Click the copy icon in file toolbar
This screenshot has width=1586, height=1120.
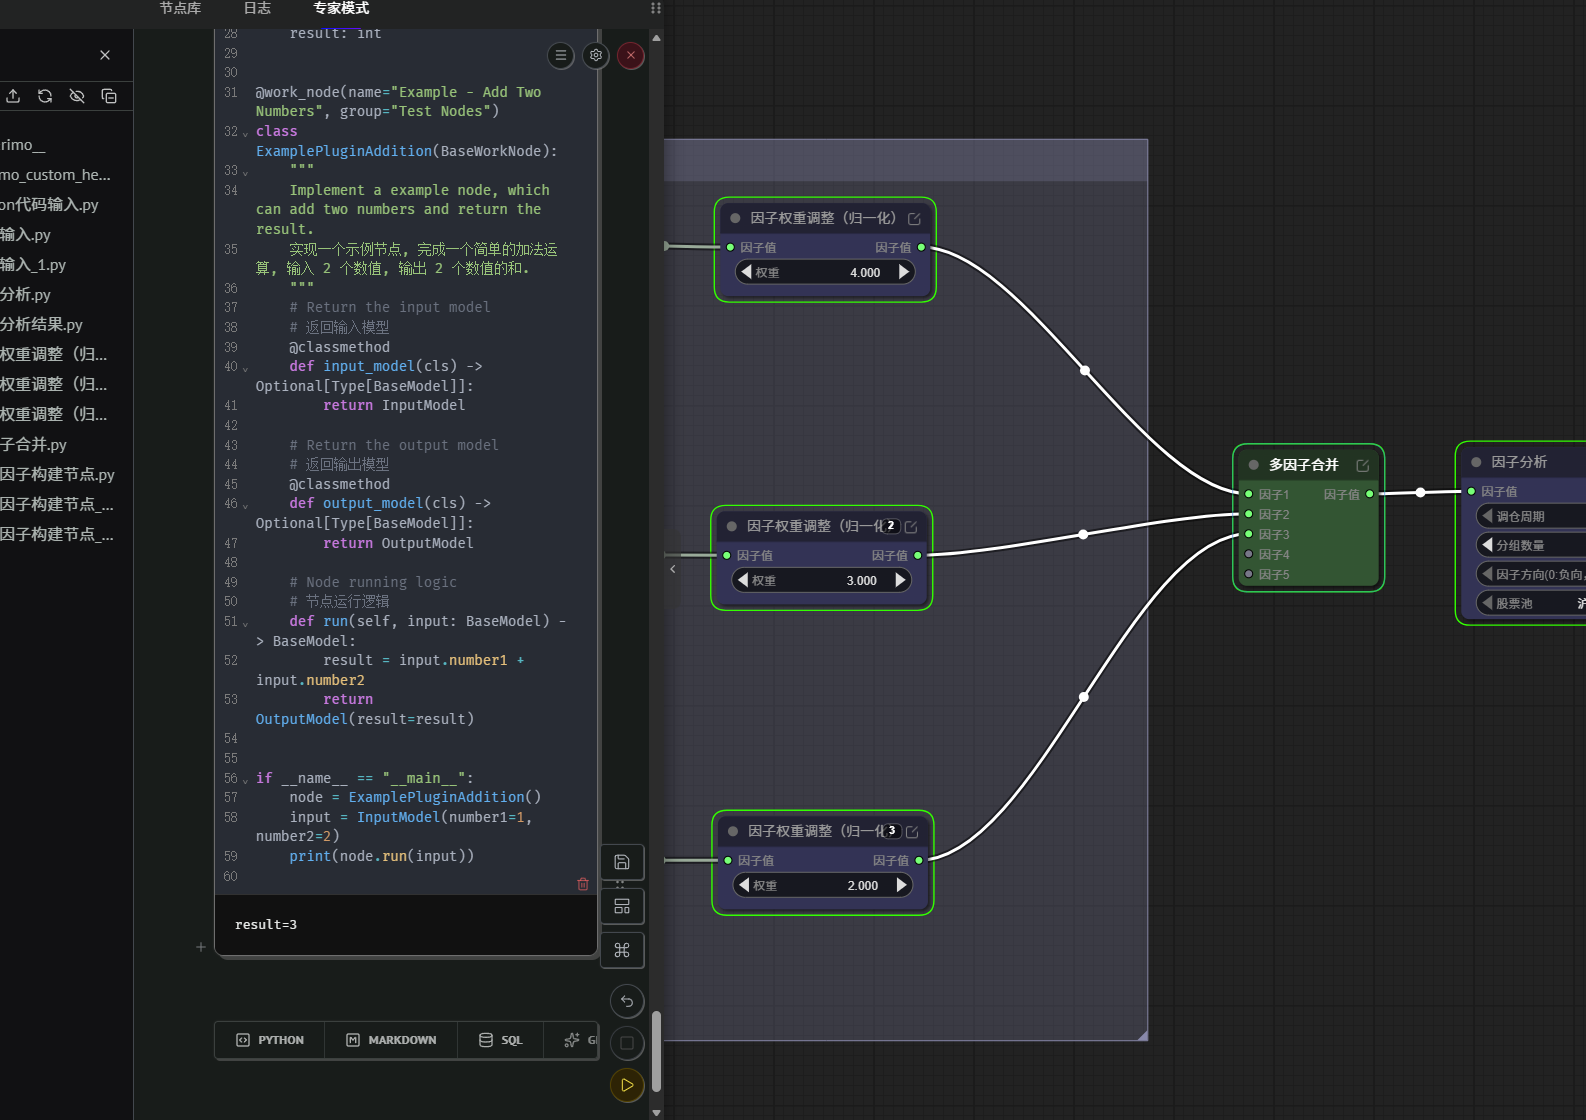pos(109,96)
